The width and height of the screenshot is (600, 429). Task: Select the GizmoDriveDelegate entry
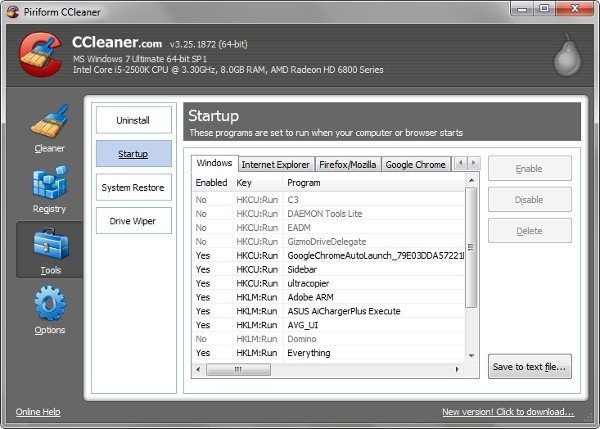(x=328, y=241)
